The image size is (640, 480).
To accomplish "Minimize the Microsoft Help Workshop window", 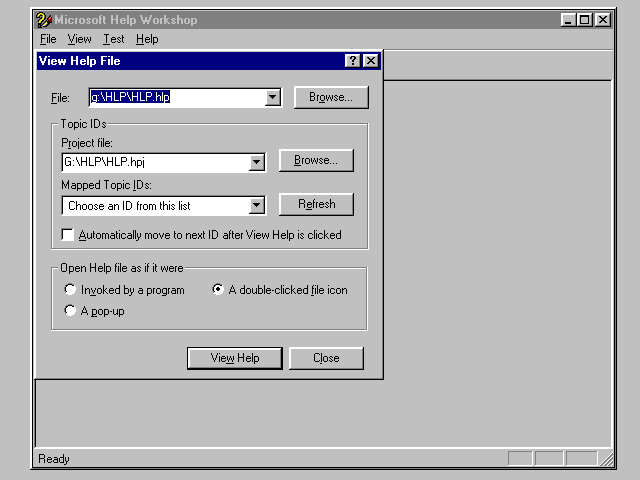I will pyautogui.click(x=569, y=19).
